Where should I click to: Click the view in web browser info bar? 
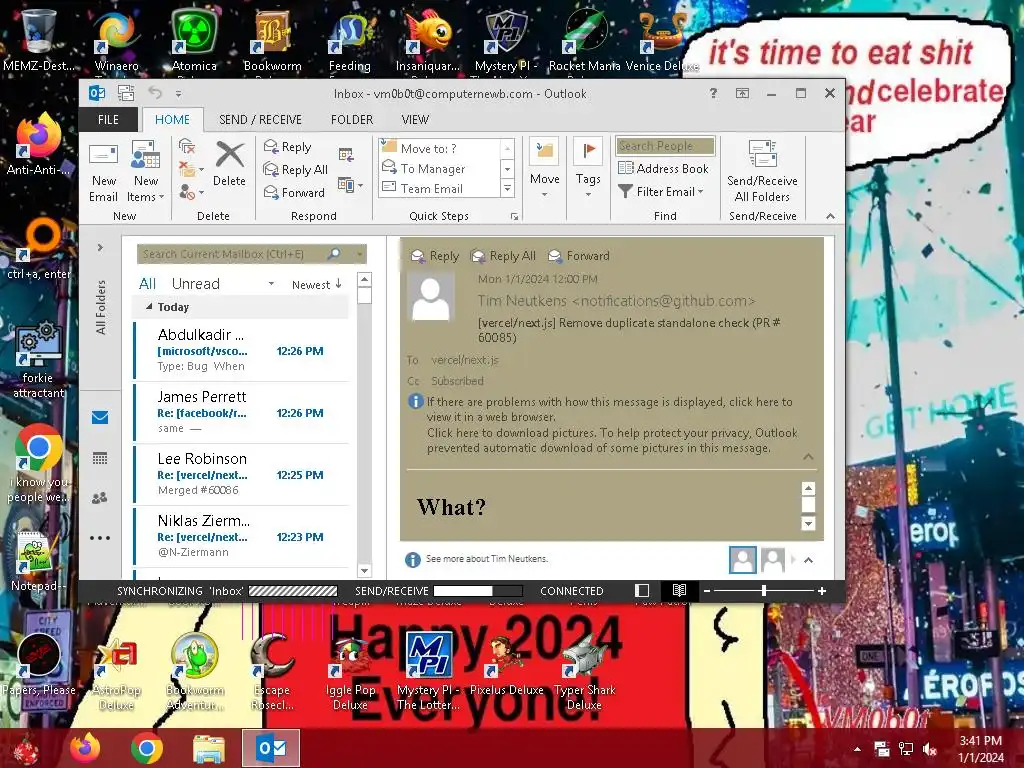(609, 409)
